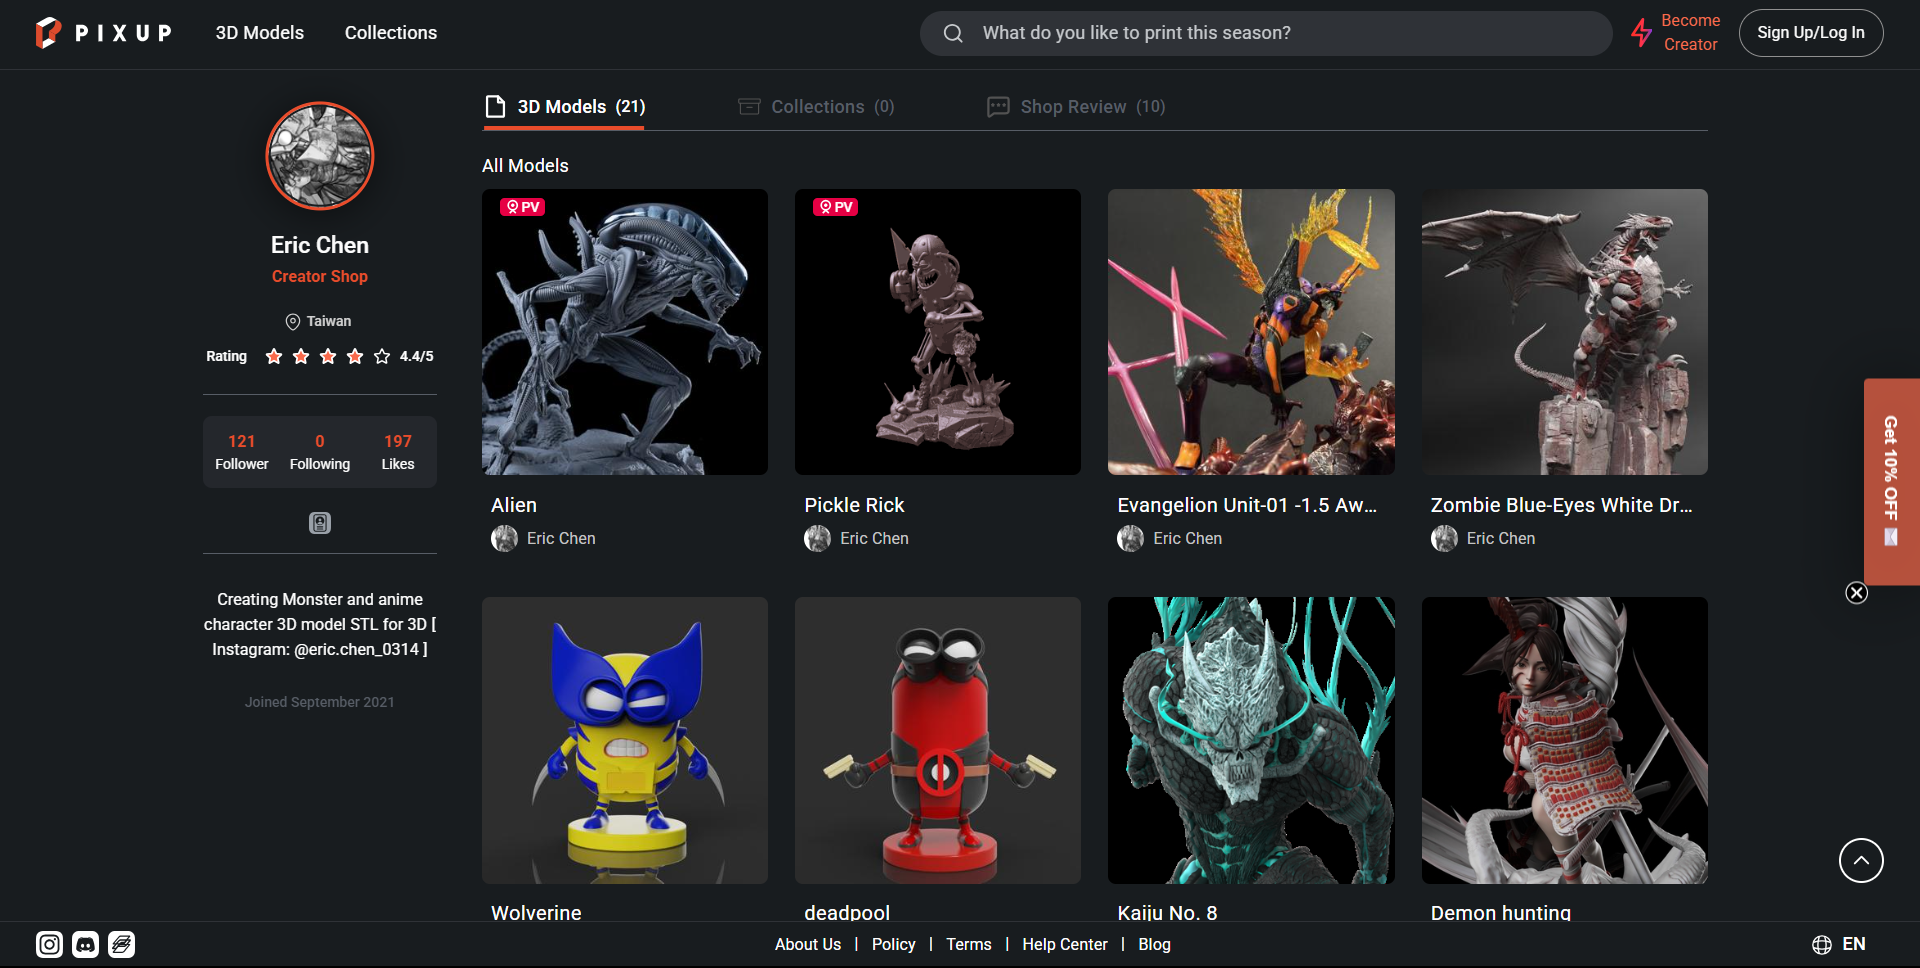
Task: Click the location pin beside Taiwan
Action: click(x=292, y=321)
